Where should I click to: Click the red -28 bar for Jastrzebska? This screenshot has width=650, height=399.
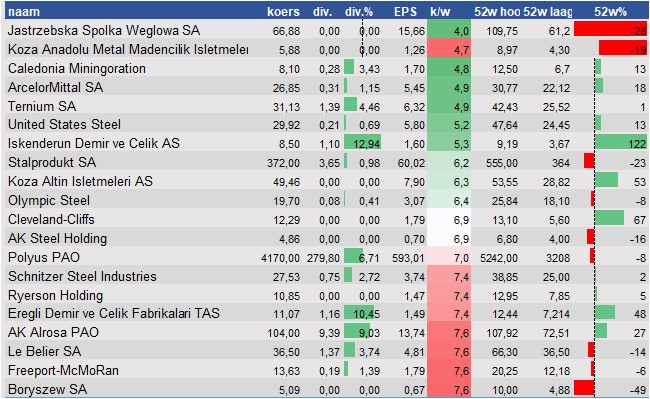click(610, 29)
